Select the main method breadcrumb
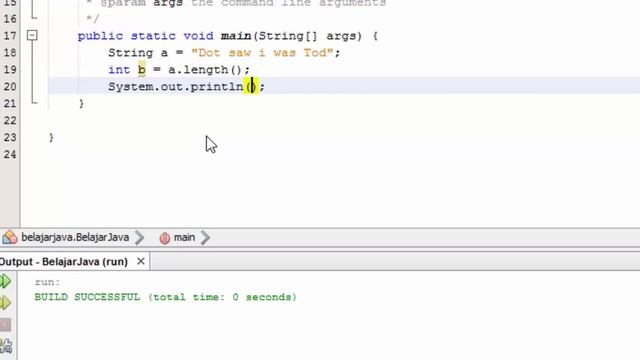The image size is (640, 360). [184, 237]
